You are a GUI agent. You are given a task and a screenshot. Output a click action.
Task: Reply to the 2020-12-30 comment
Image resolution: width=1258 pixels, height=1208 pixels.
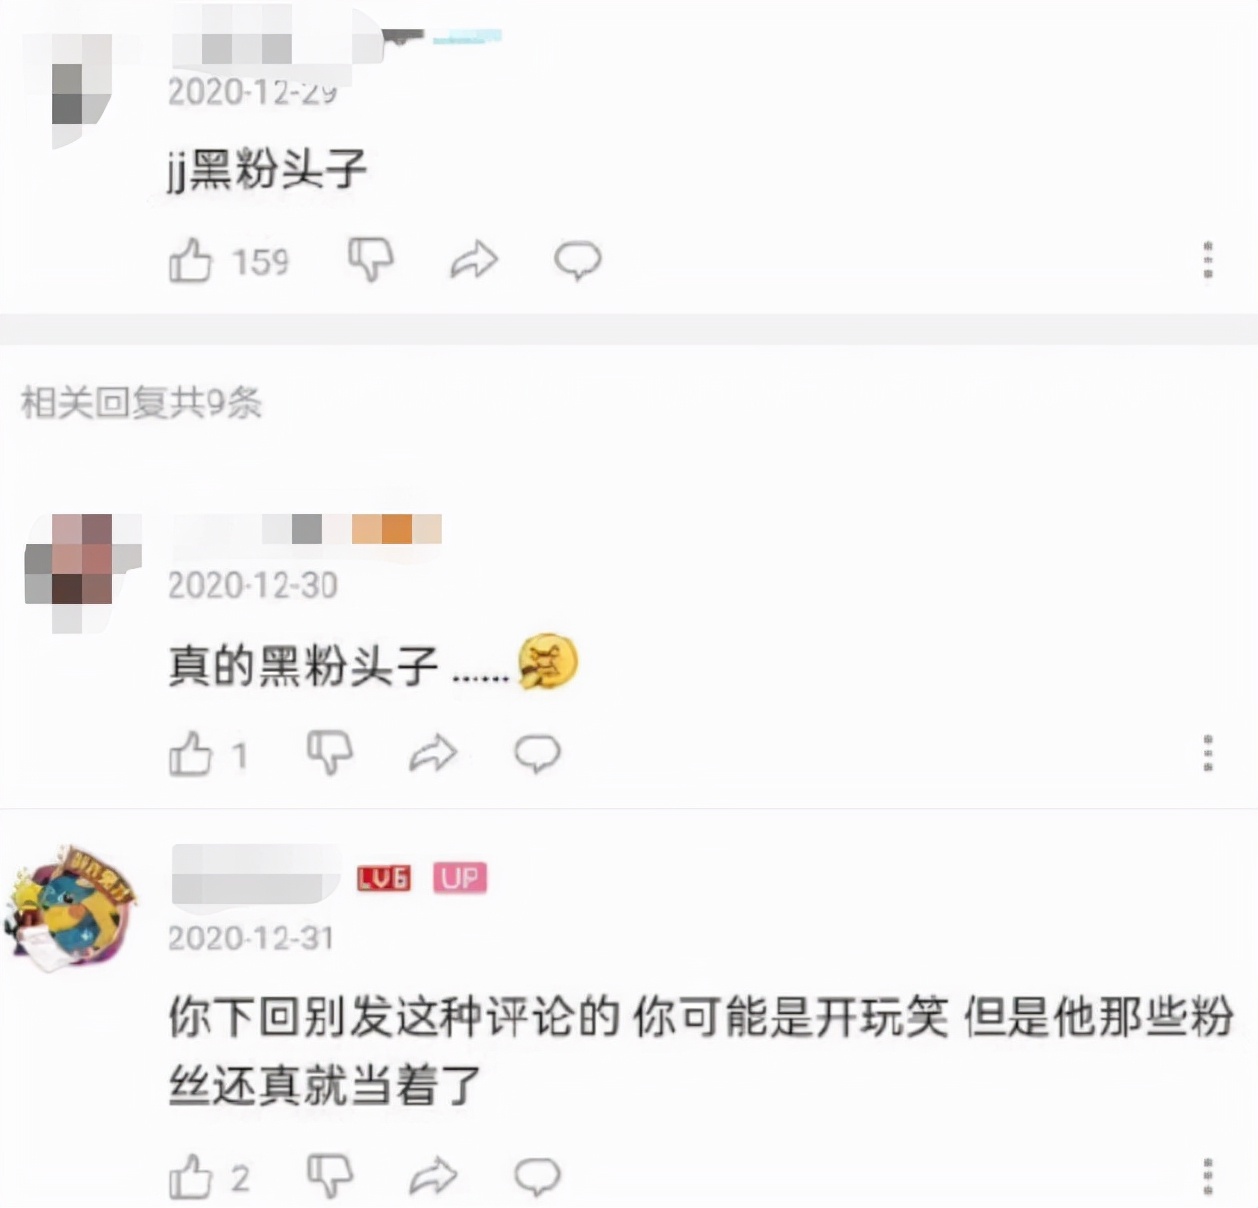(537, 753)
